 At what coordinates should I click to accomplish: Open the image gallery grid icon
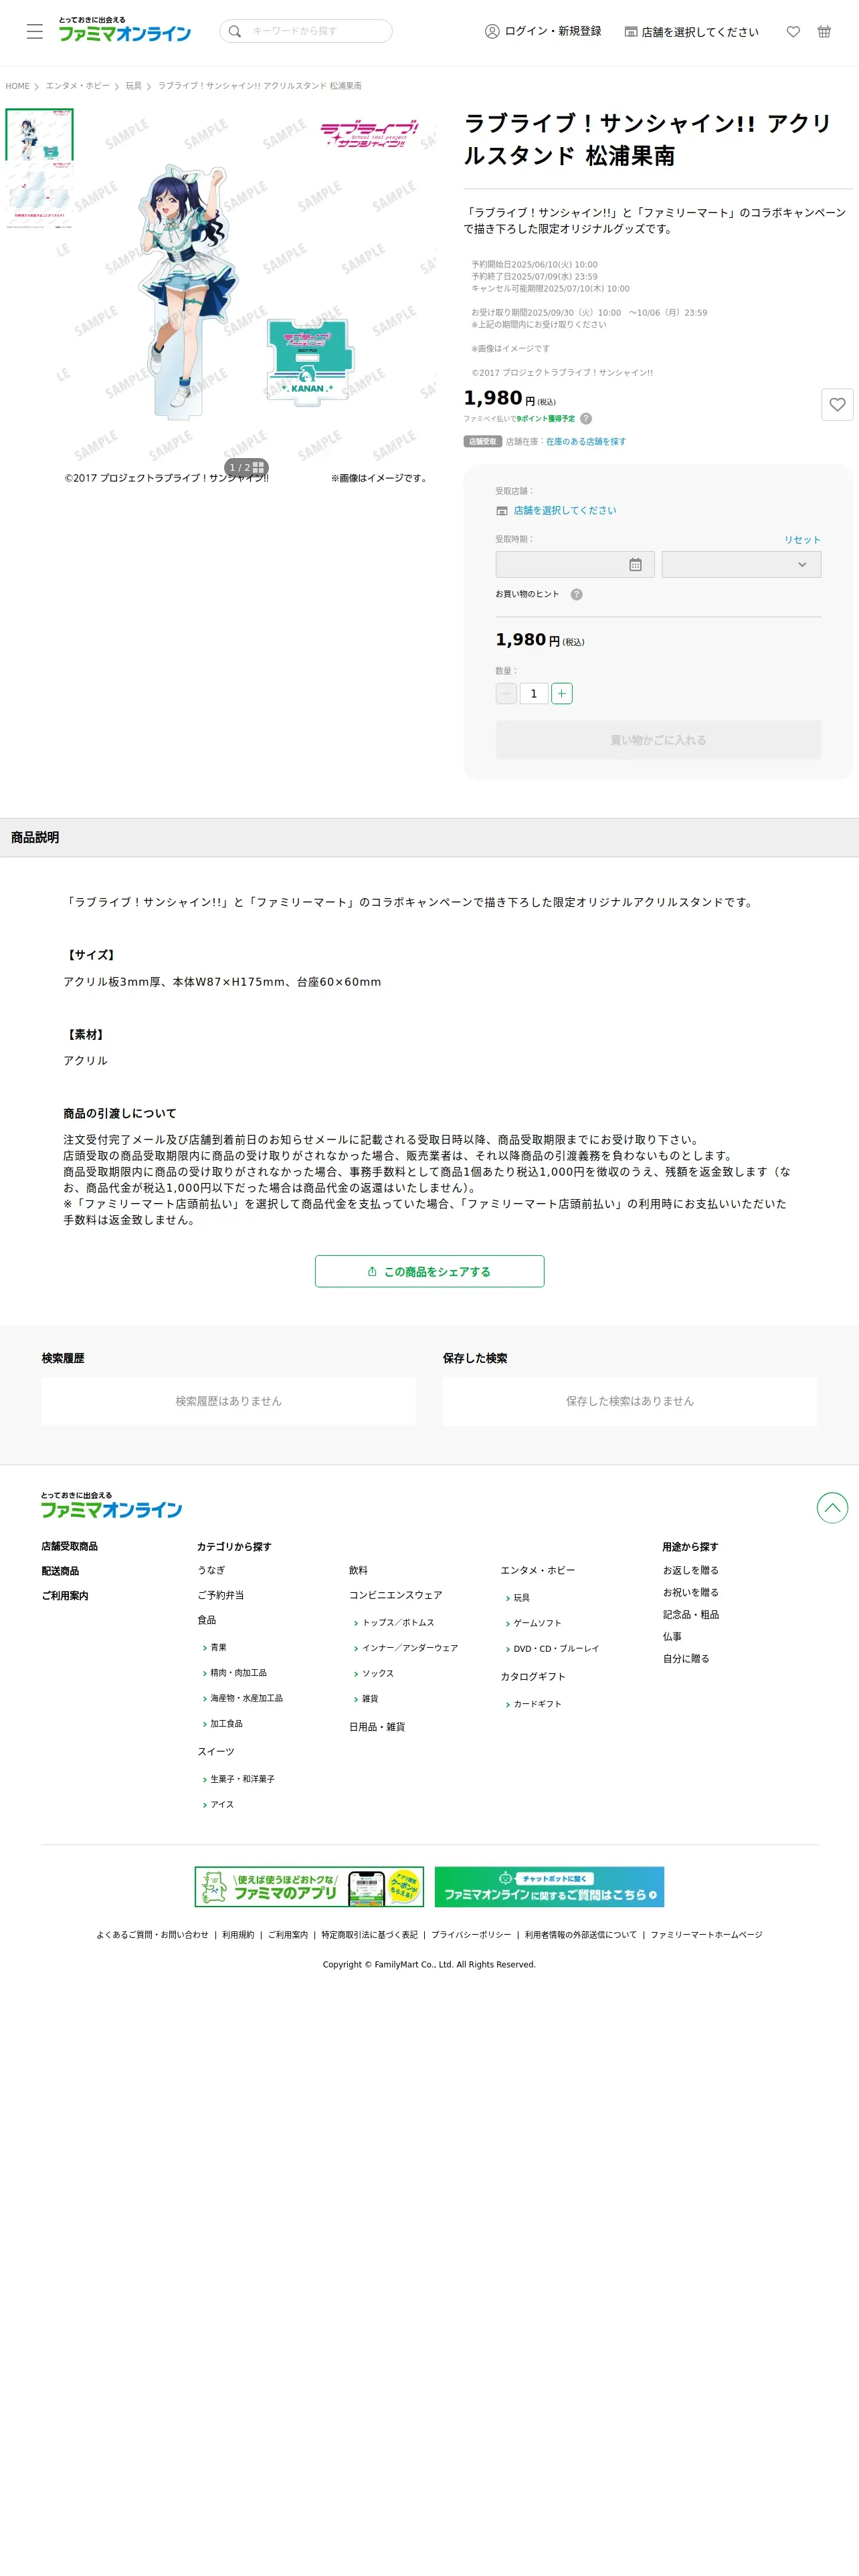click(258, 467)
